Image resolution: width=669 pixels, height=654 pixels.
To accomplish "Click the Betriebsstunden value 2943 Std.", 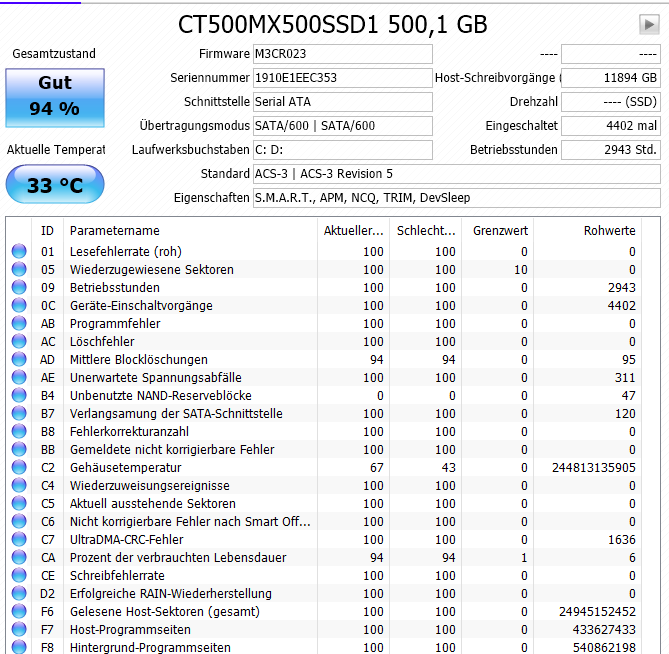I will pyautogui.click(x=611, y=150).
